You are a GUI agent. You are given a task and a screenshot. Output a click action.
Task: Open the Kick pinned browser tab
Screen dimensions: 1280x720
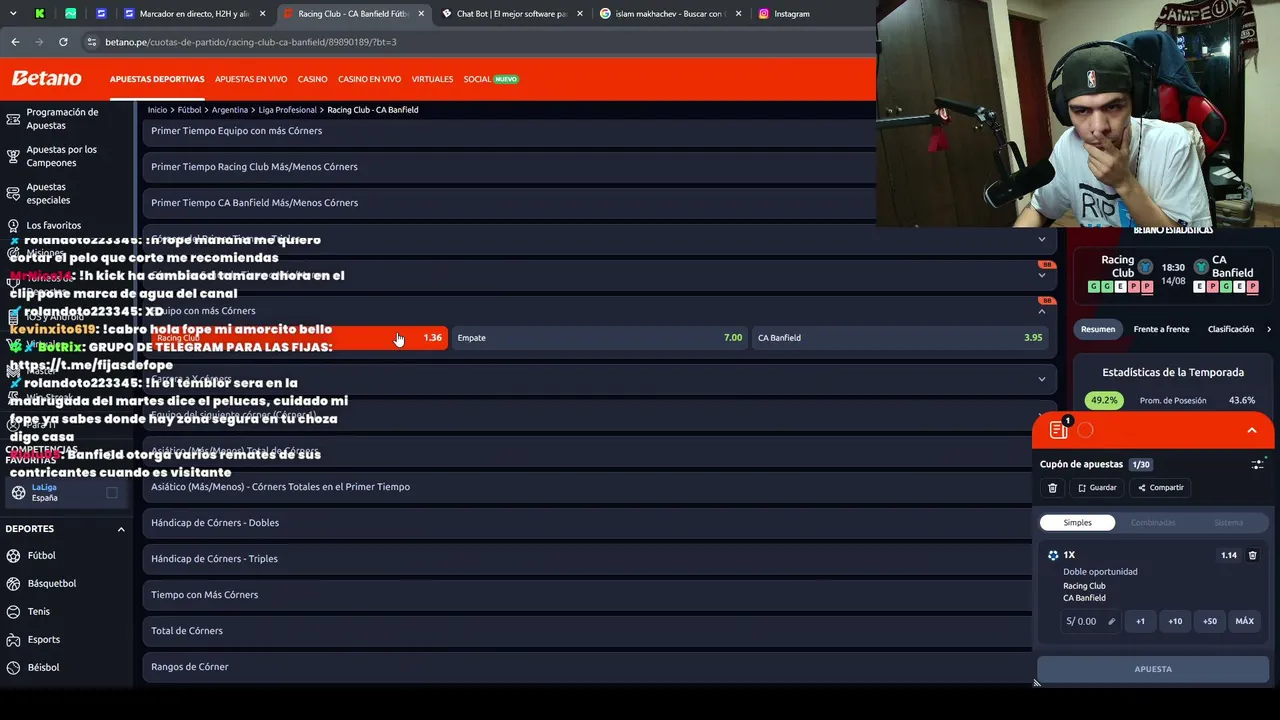[x=40, y=14]
